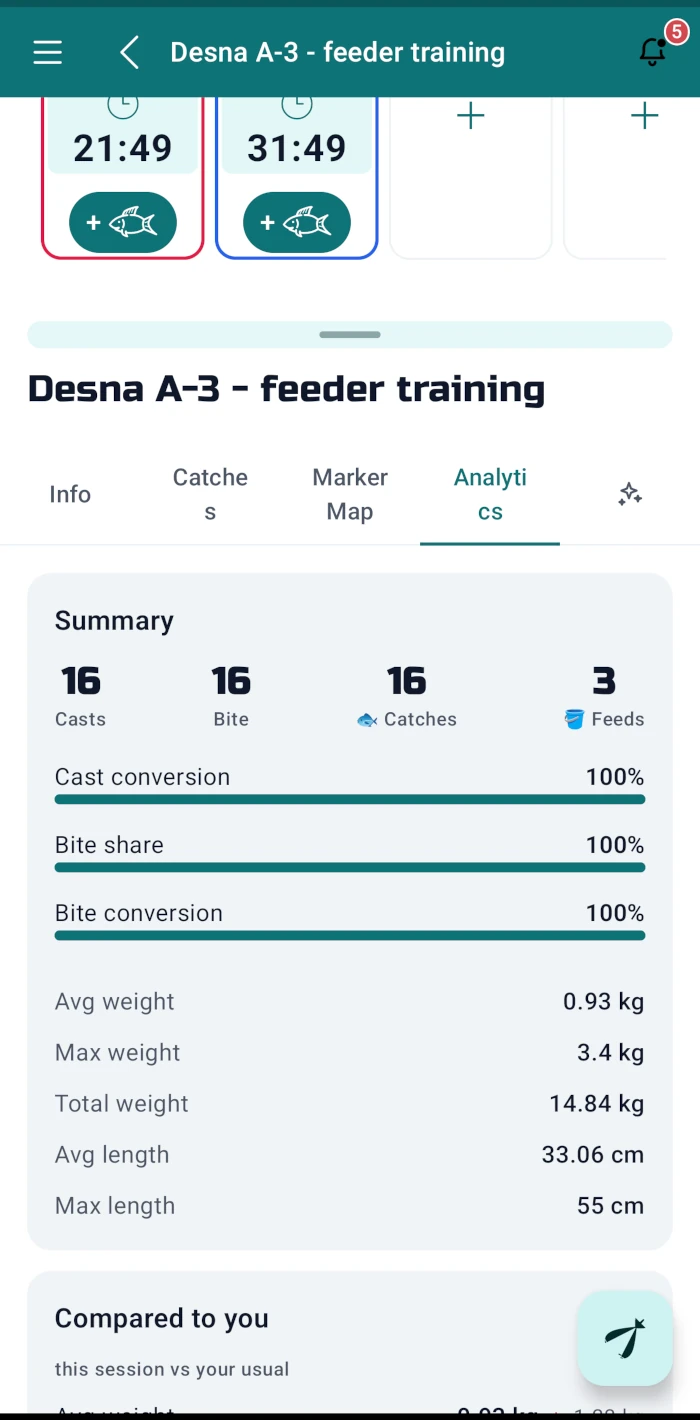This screenshot has width=700, height=1420.
Task: Switch to the Catches tab
Action: tap(210, 494)
